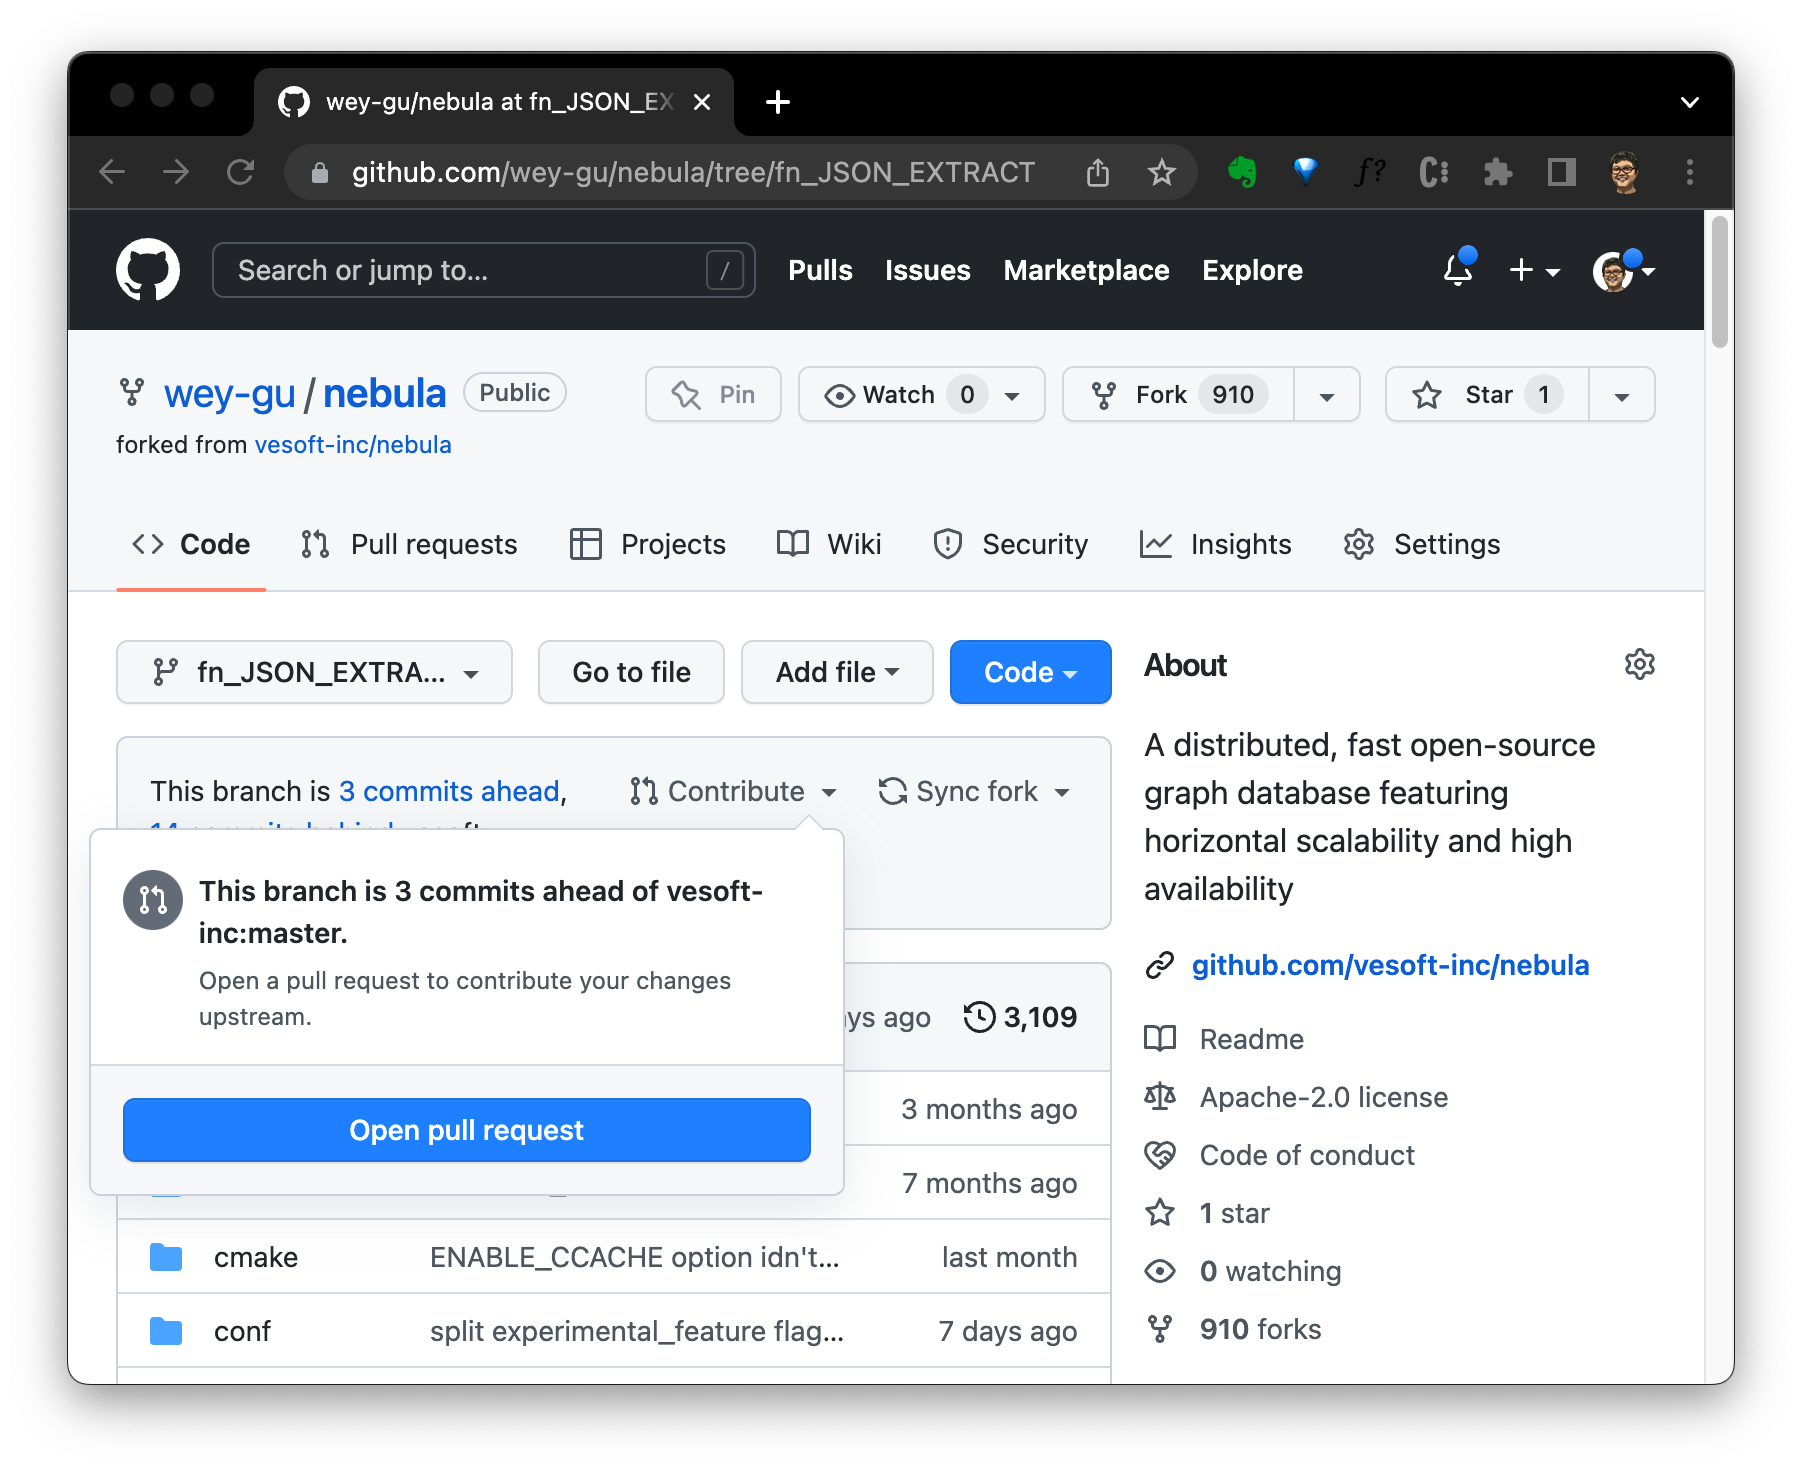
Task: Open the Chrome extensions puzzle icon
Action: pos(1497,172)
